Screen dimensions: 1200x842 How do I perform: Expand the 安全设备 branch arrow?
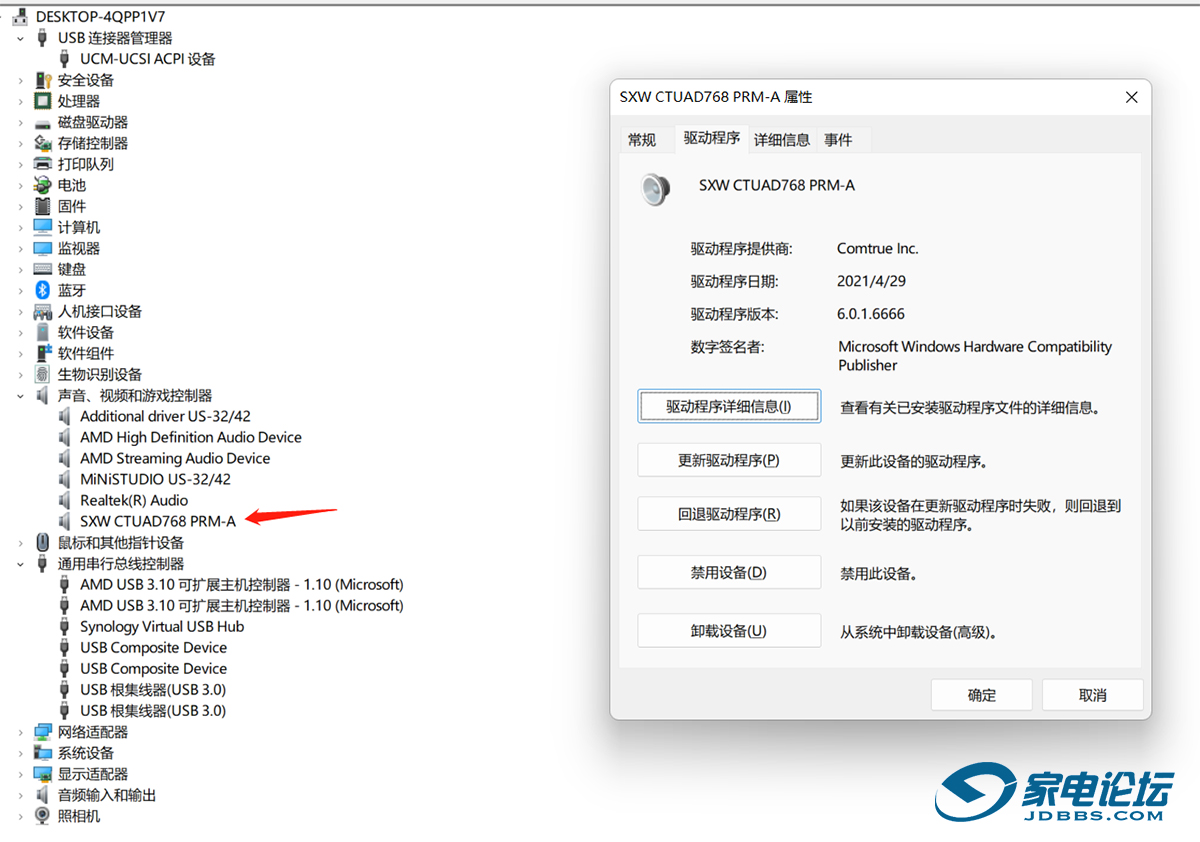[x=21, y=80]
